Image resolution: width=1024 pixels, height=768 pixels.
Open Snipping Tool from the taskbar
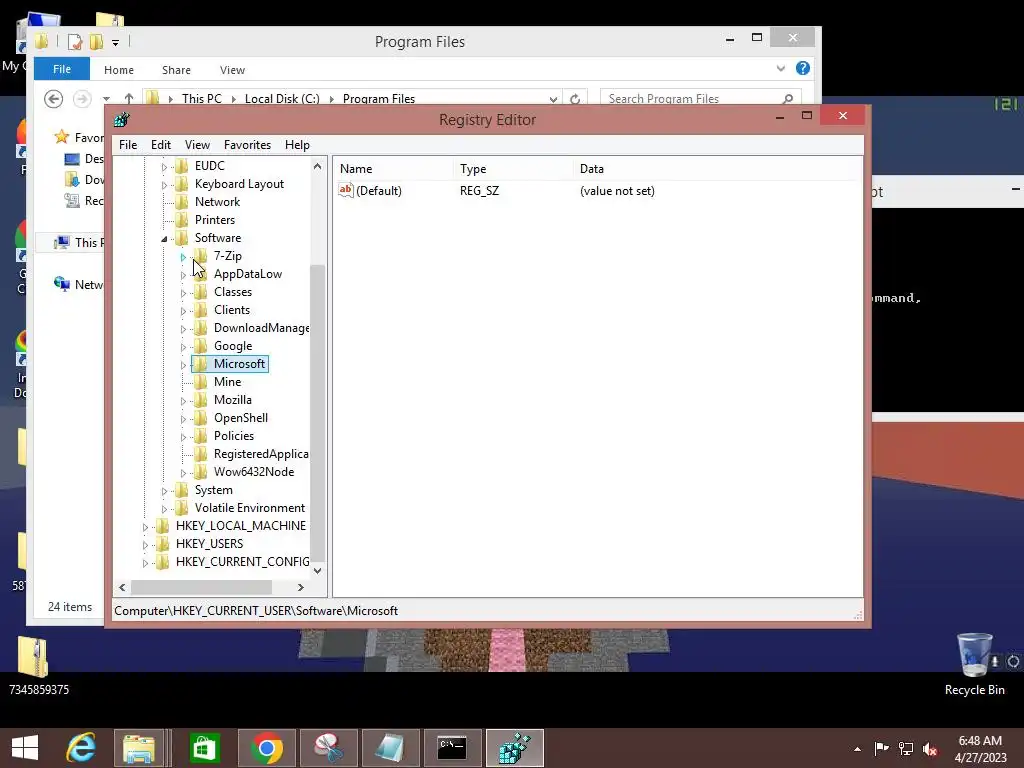(328, 748)
